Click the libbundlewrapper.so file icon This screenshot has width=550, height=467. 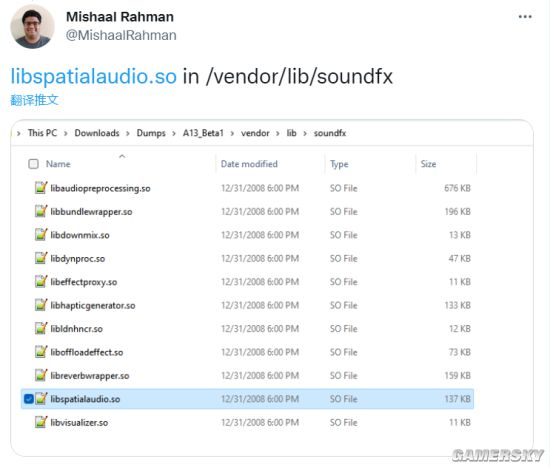click(x=41, y=211)
